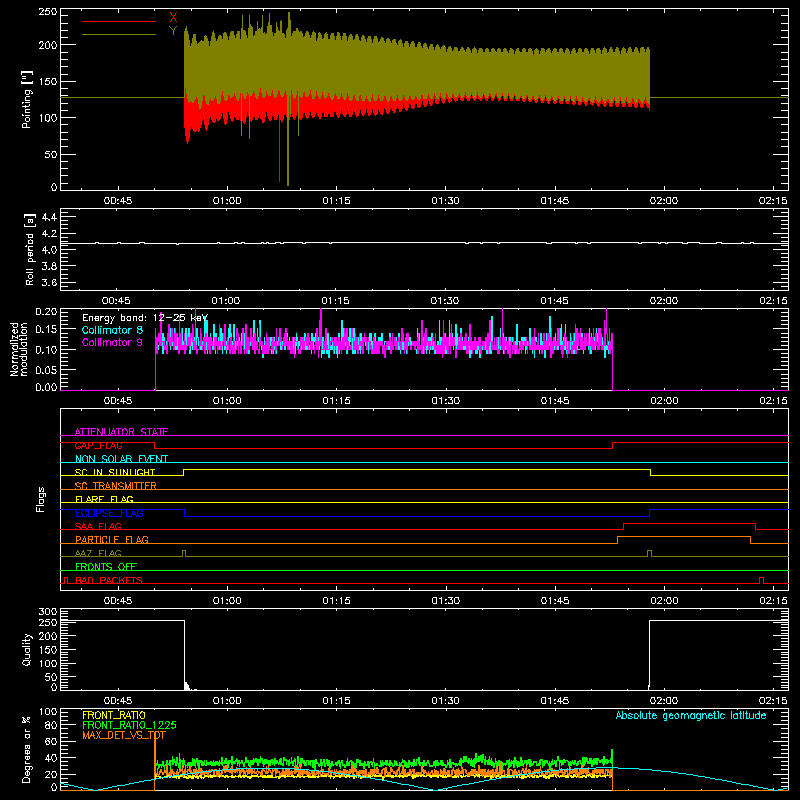
Task: Click the cyan "Collimator 8" legend label
Action: [112, 330]
